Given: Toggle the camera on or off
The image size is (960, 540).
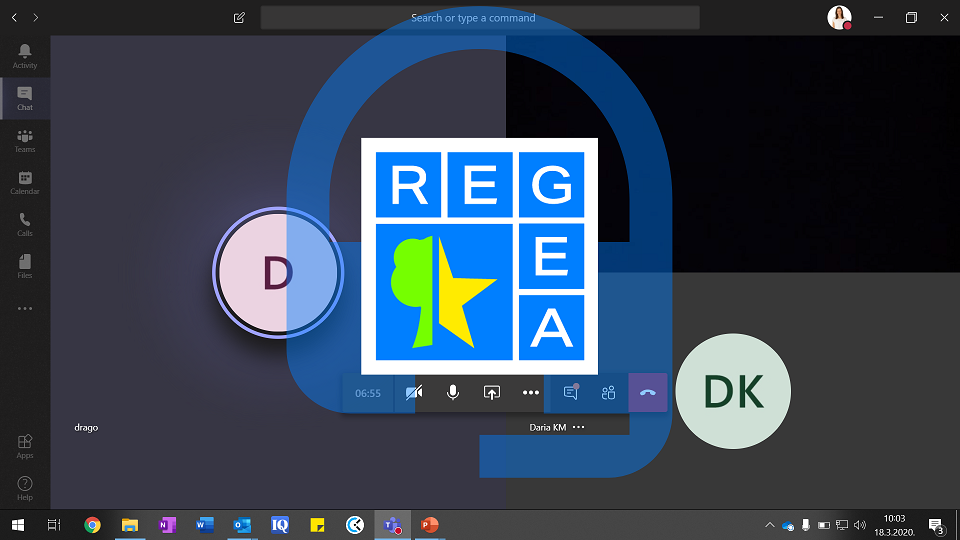Looking at the screenshot, I should click(414, 392).
